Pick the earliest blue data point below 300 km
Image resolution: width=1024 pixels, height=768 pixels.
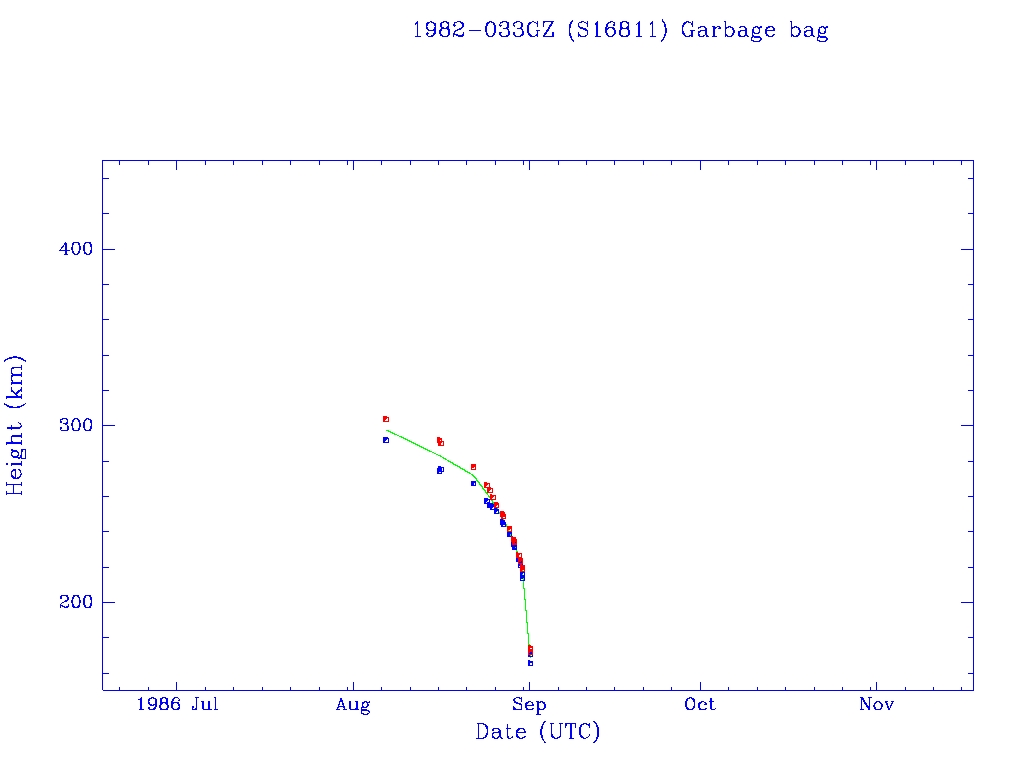385,440
